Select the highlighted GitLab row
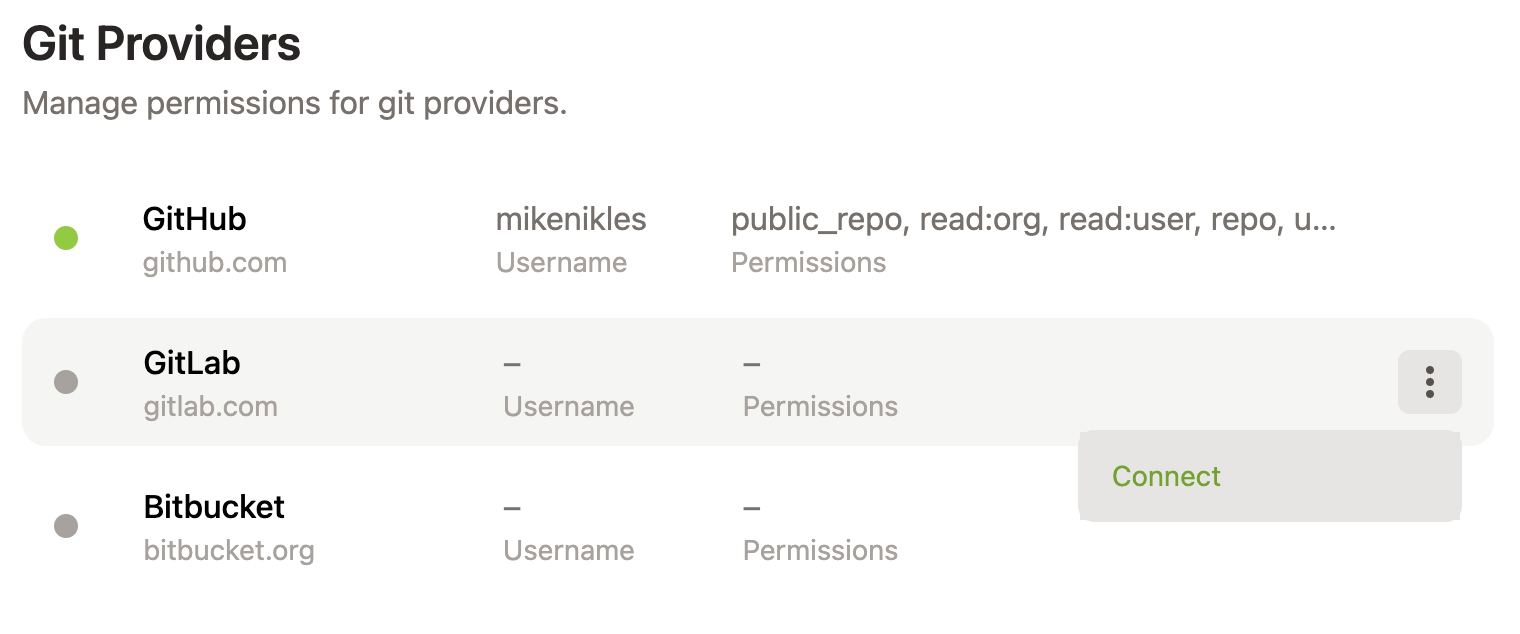Viewport: 1520px width, 634px height. click(x=600, y=381)
